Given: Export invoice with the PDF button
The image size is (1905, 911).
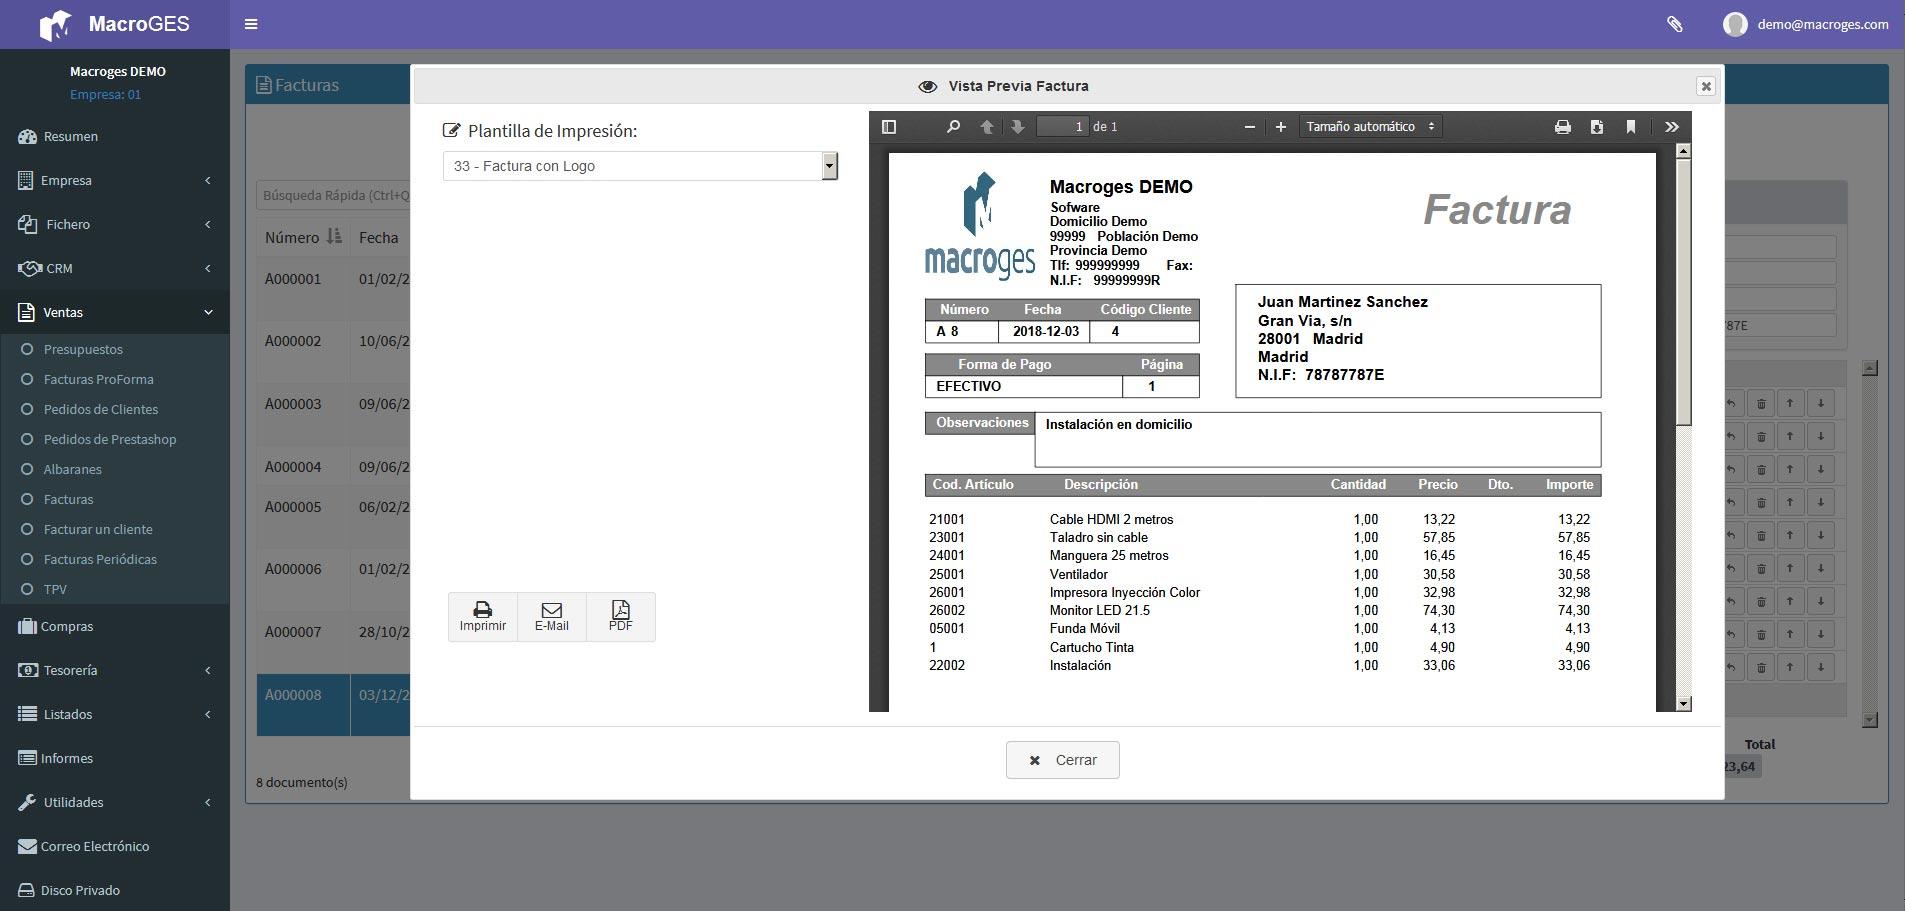Looking at the screenshot, I should (x=621, y=617).
